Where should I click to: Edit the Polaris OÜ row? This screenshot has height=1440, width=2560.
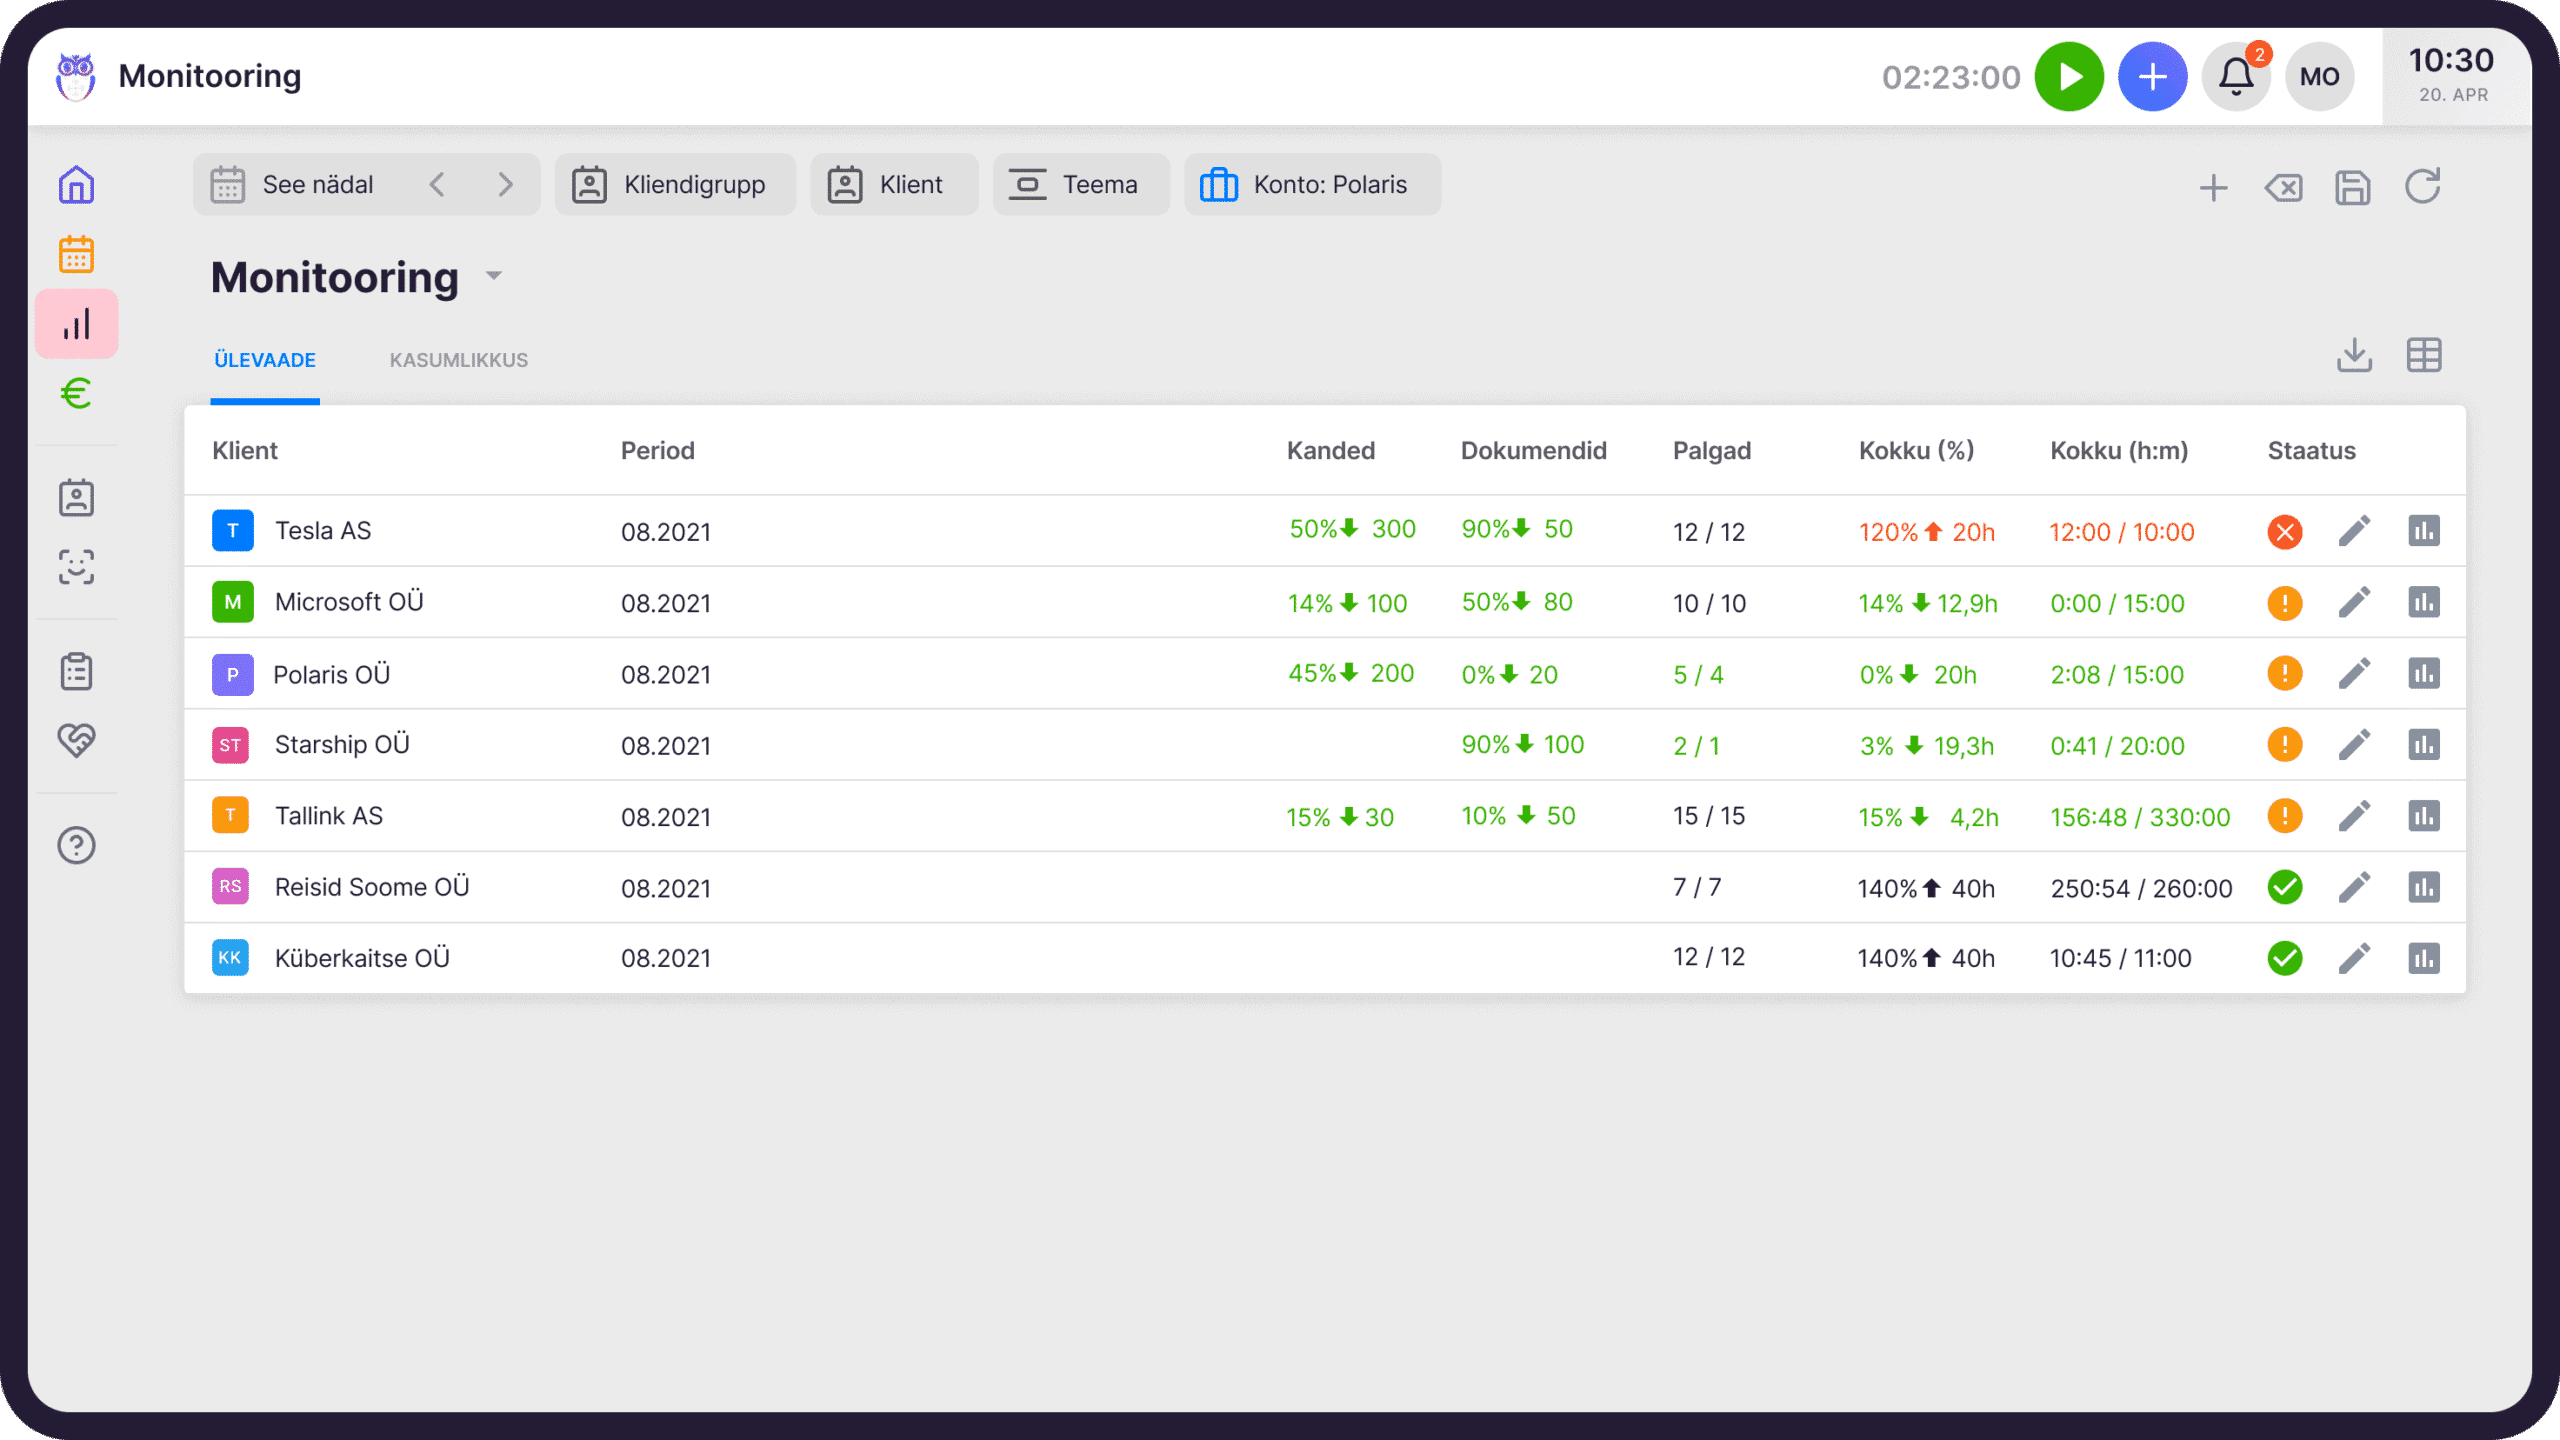coord(2354,673)
